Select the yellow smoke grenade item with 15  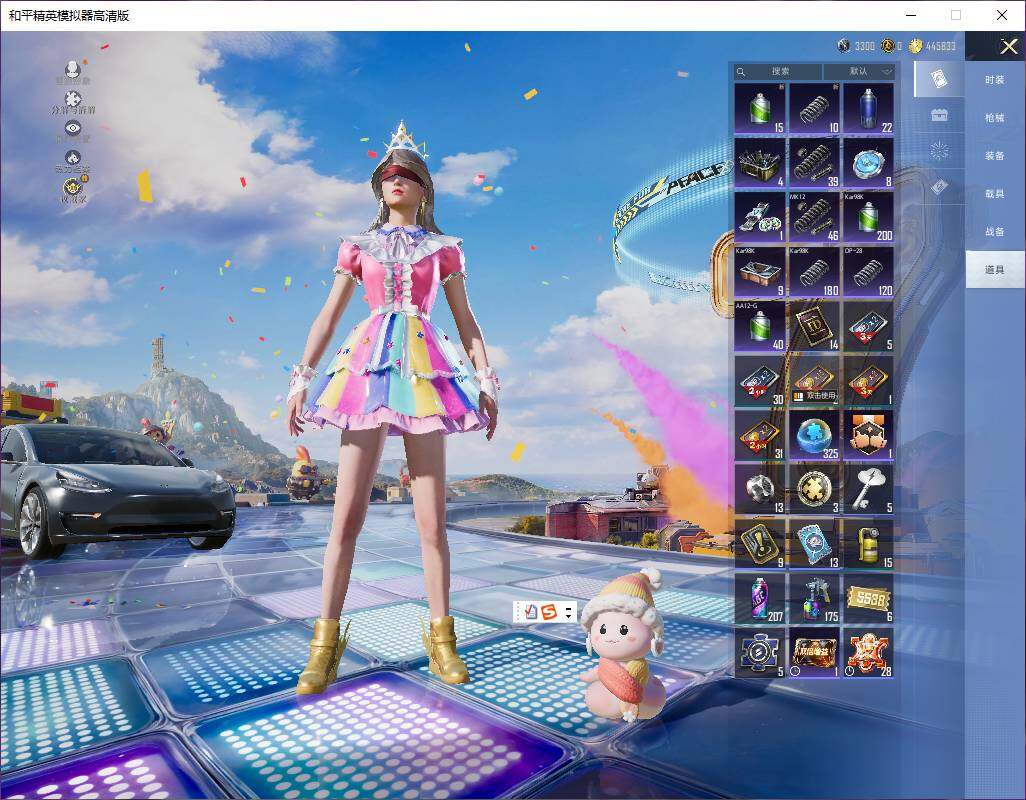[868, 544]
